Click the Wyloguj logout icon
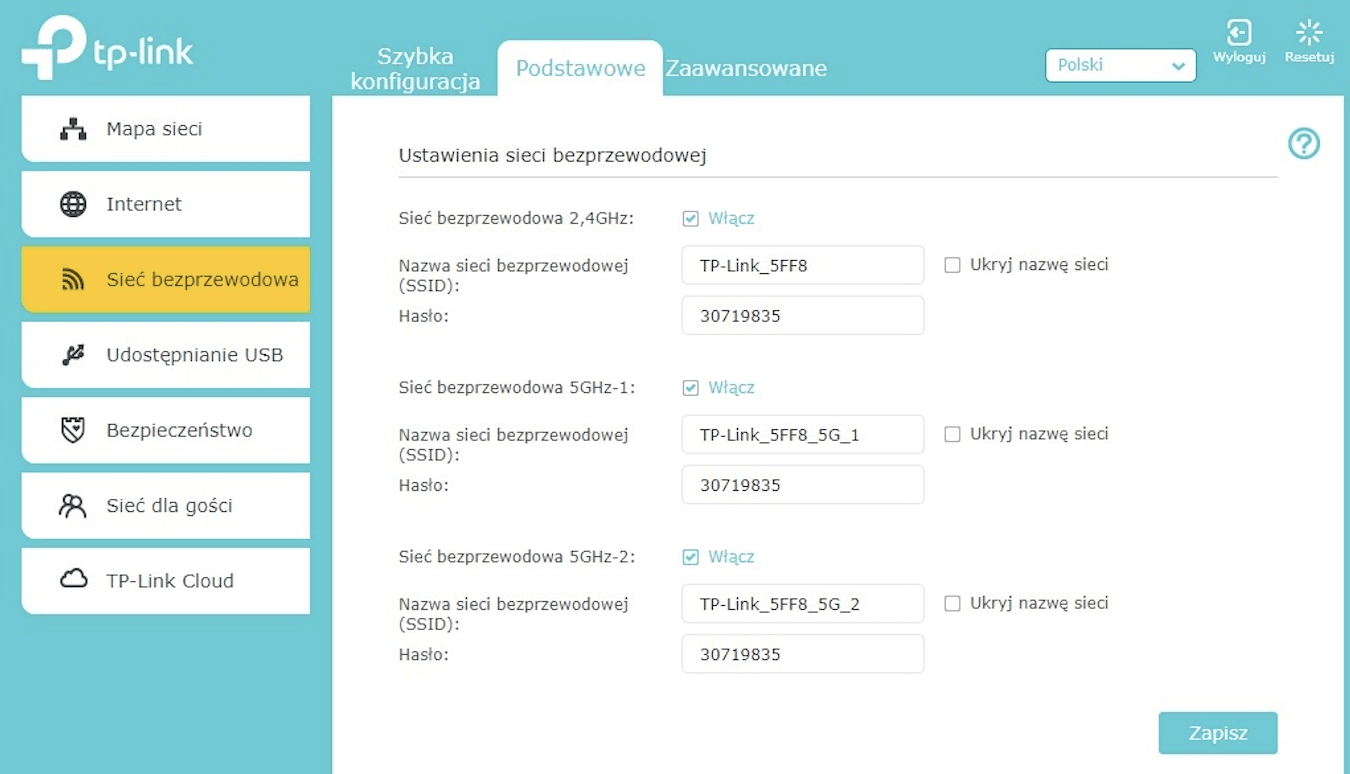 pyautogui.click(x=1239, y=32)
